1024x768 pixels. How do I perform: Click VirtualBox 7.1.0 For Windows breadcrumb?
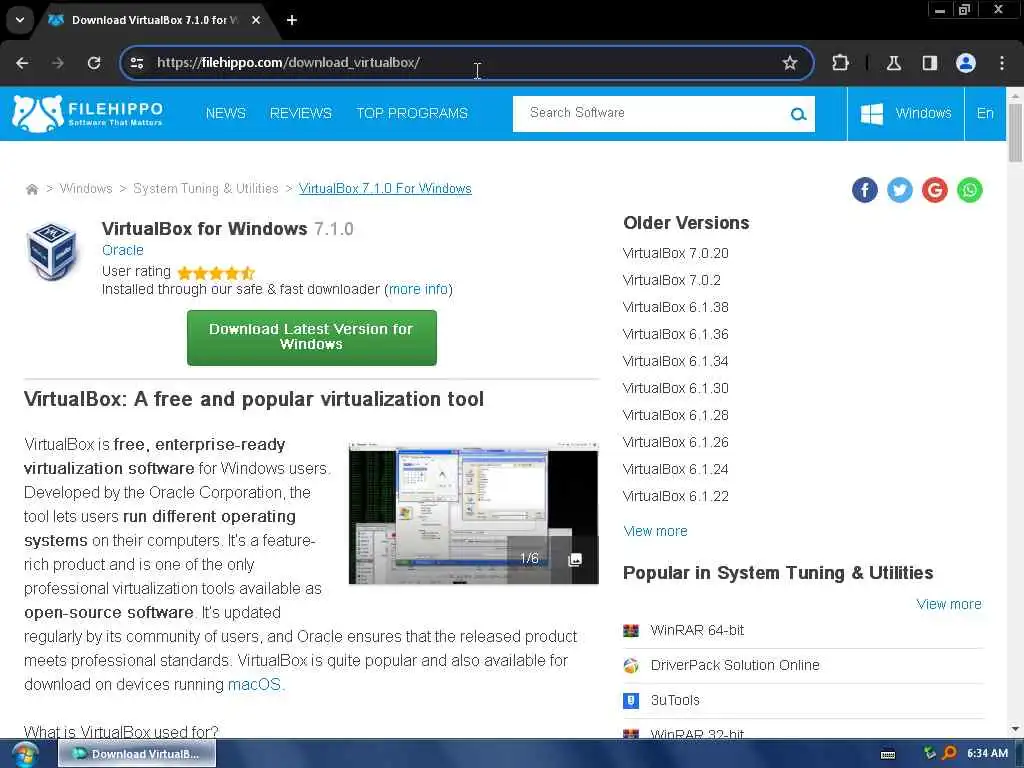tap(385, 189)
